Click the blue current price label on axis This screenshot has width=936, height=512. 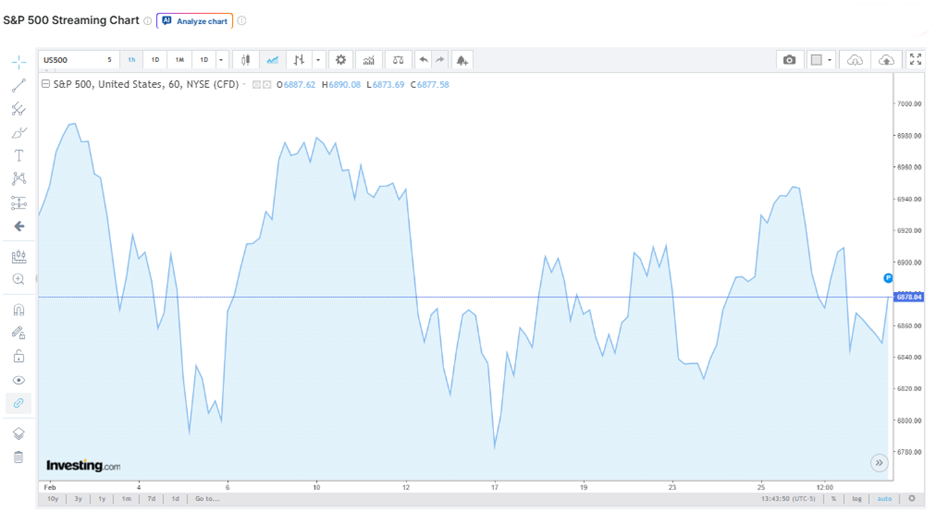(908, 297)
